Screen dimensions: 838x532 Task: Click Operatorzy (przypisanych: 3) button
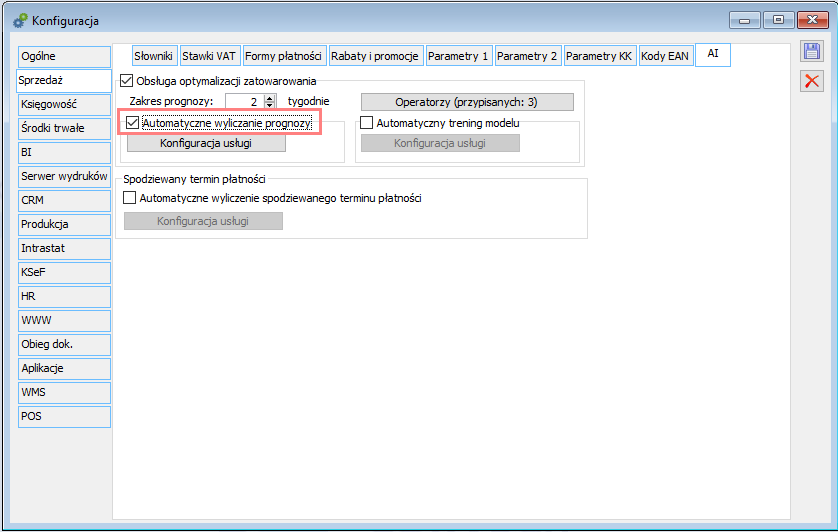467,102
